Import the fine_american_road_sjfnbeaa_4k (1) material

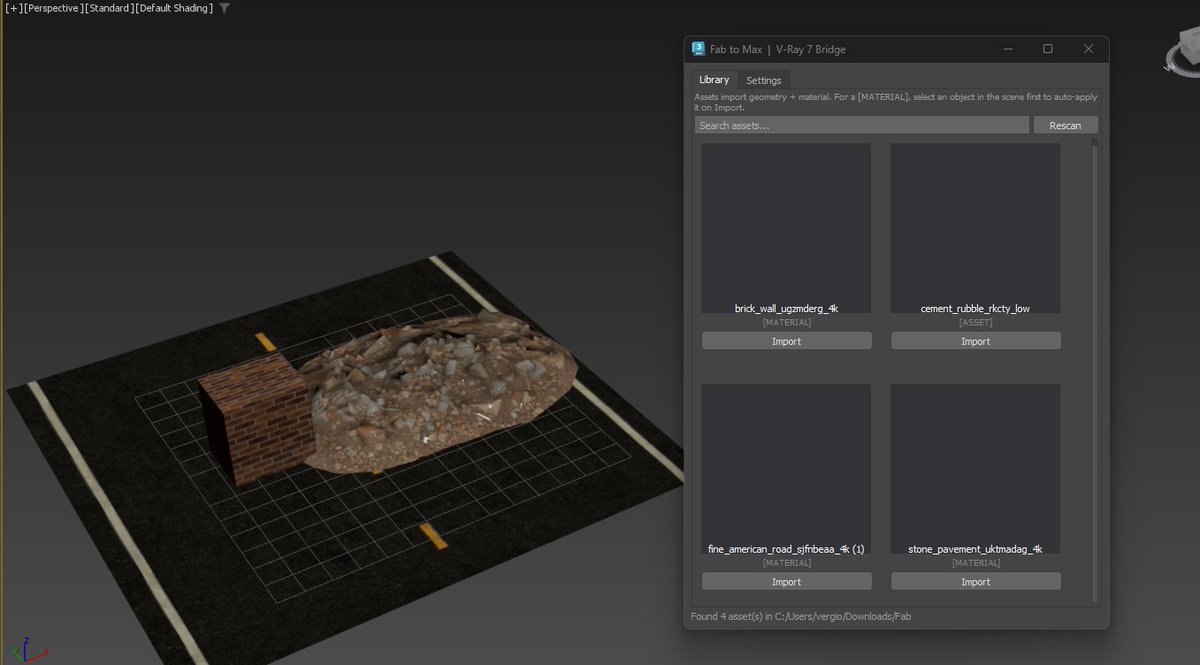point(786,581)
